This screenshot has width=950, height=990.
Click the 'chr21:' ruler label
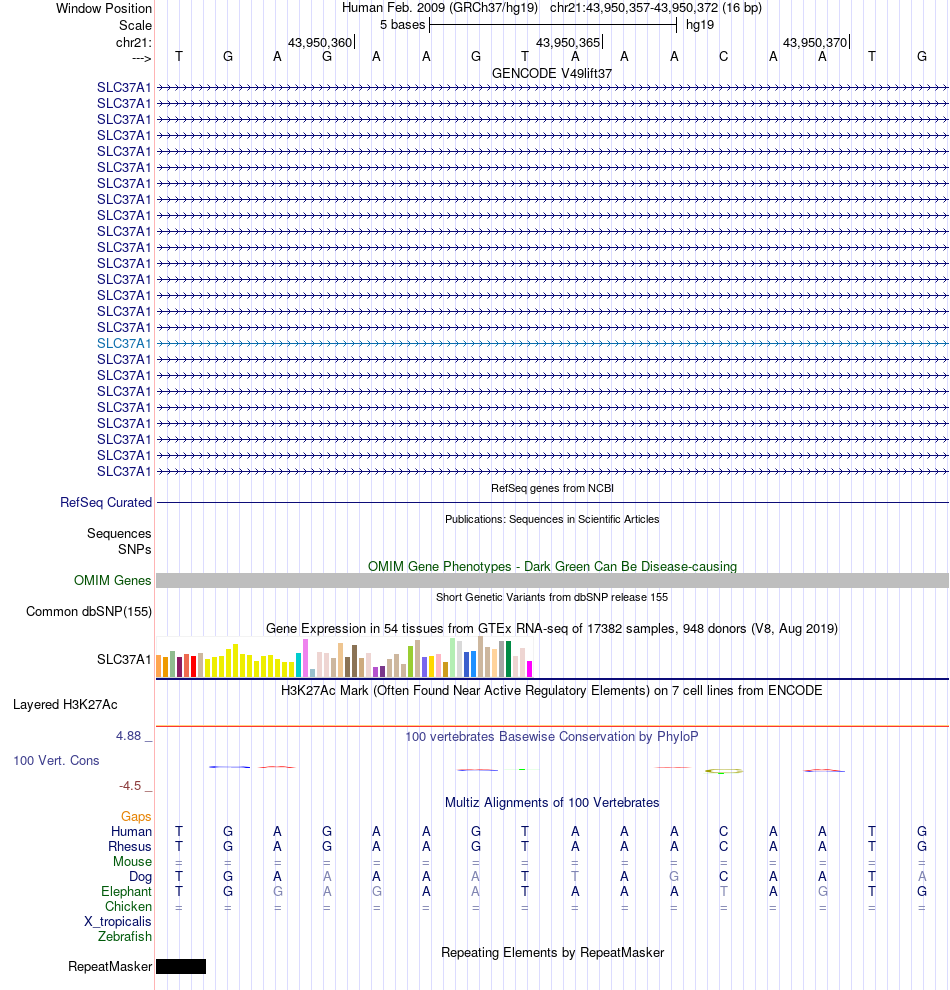pos(134,42)
